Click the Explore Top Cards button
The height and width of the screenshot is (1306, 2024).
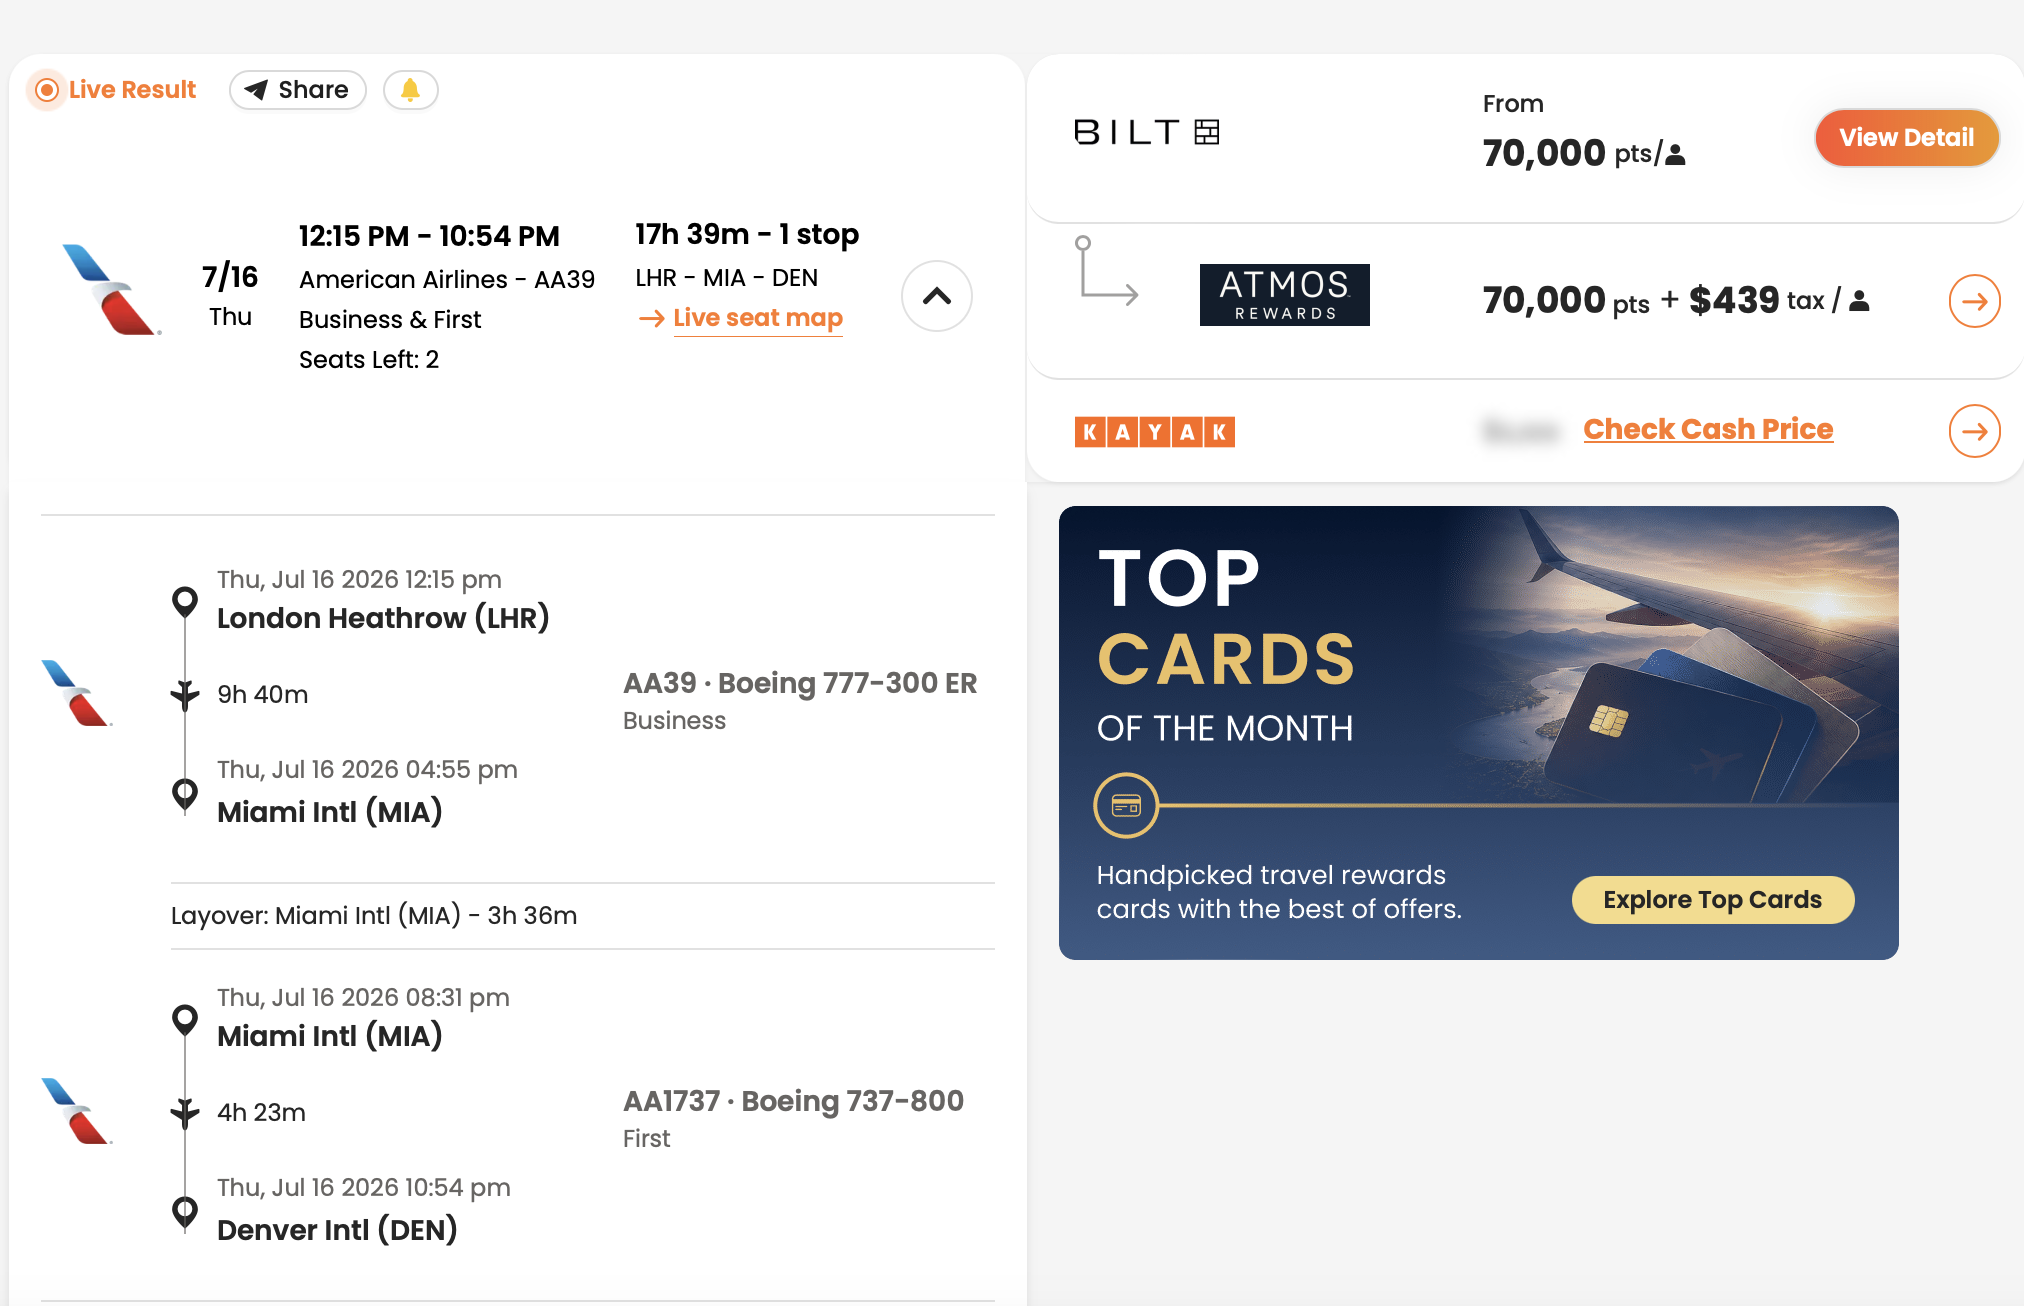click(1713, 900)
